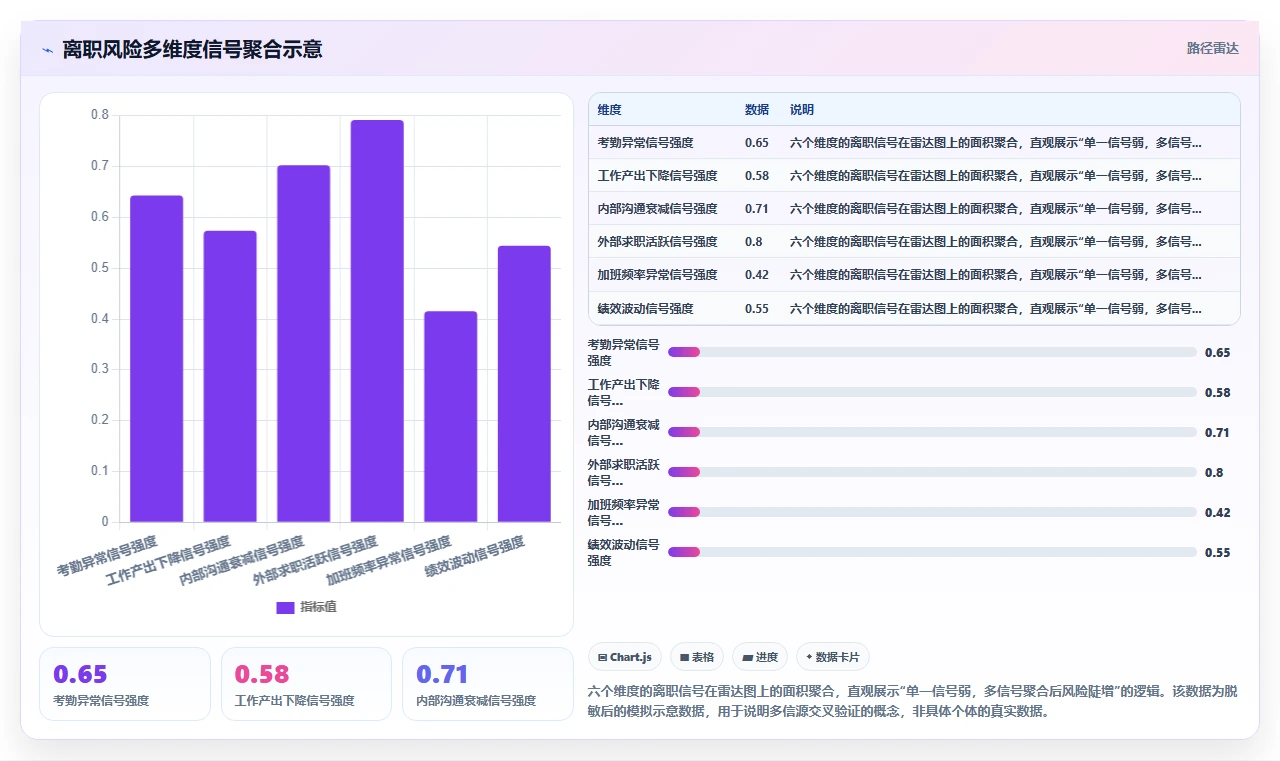This screenshot has height=761, width=1280.
Task: Select the 绩效波动信号强度 table row
Action: (914, 308)
